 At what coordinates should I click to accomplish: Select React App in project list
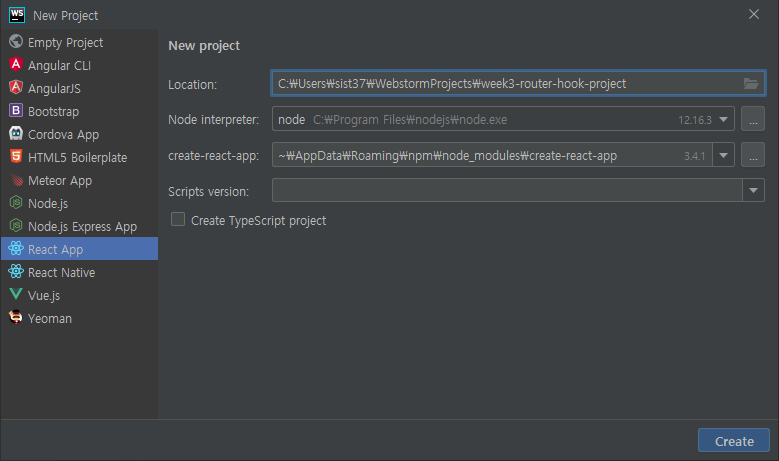[79, 249]
